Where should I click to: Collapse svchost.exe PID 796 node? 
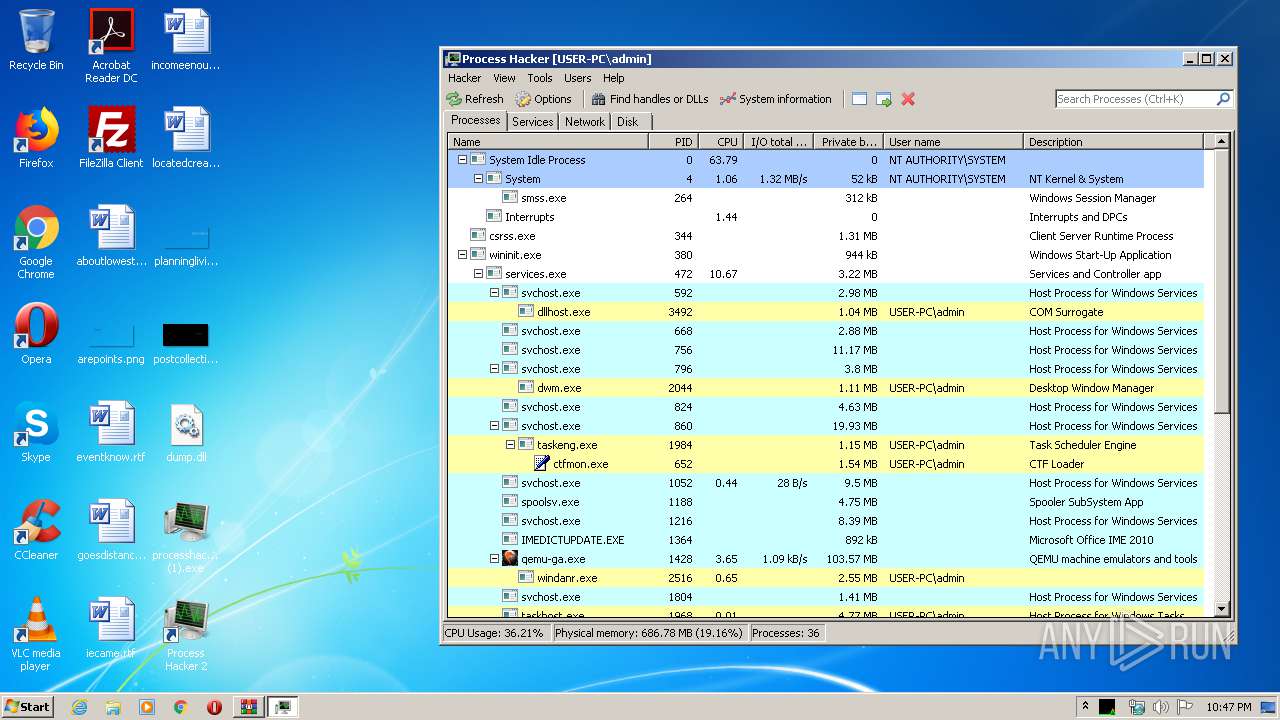pos(494,369)
